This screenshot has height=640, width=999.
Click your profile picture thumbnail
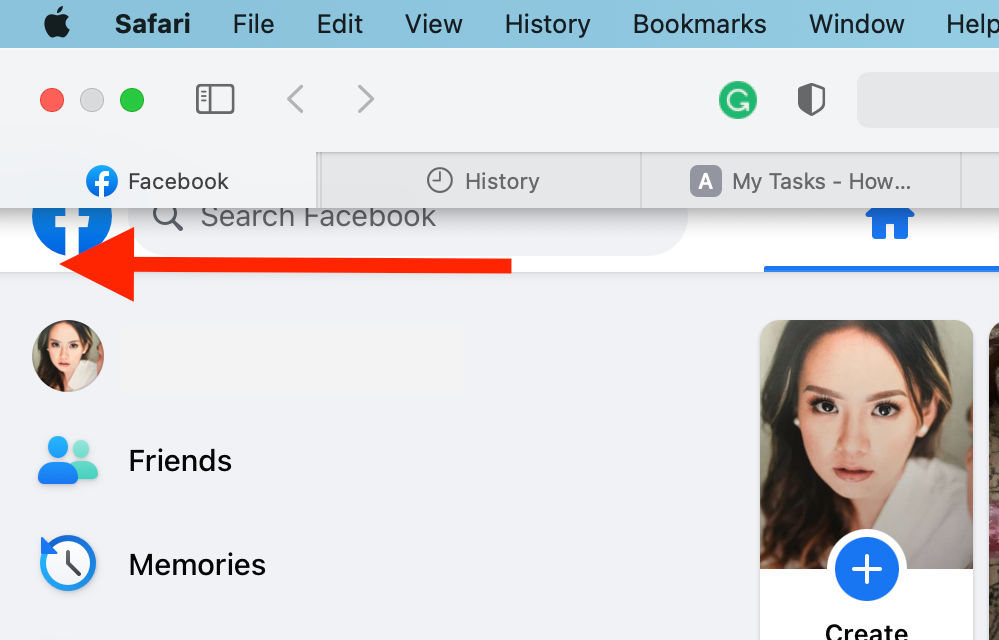(67, 355)
